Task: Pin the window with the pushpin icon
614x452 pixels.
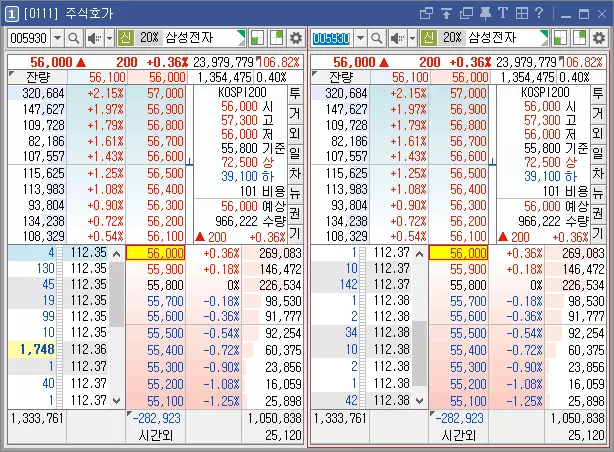Action: [x=486, y=14]
